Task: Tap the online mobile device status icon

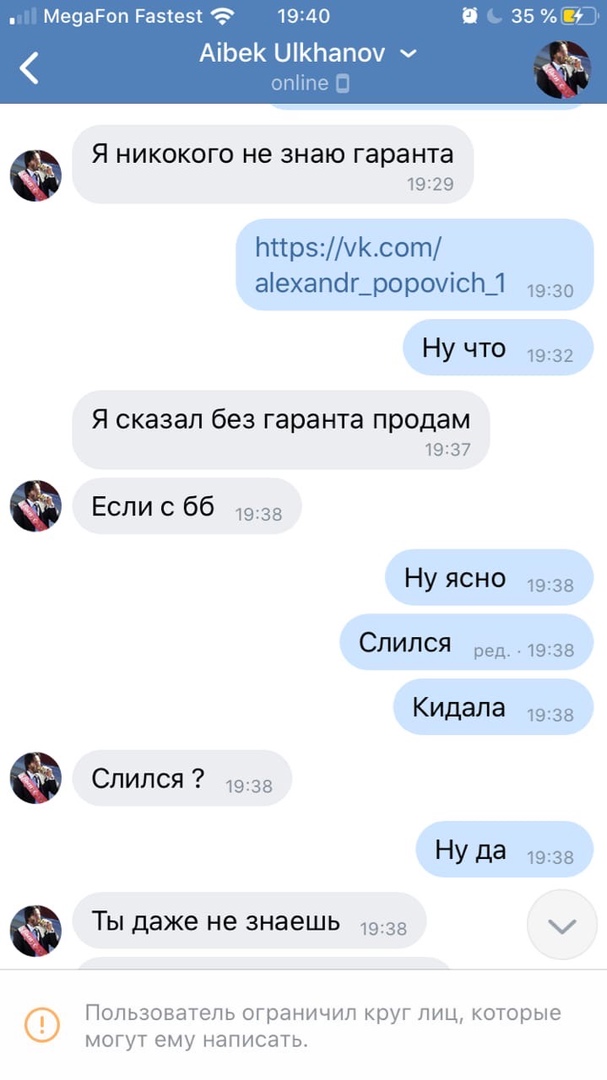Action: click(x=342, y=84)
